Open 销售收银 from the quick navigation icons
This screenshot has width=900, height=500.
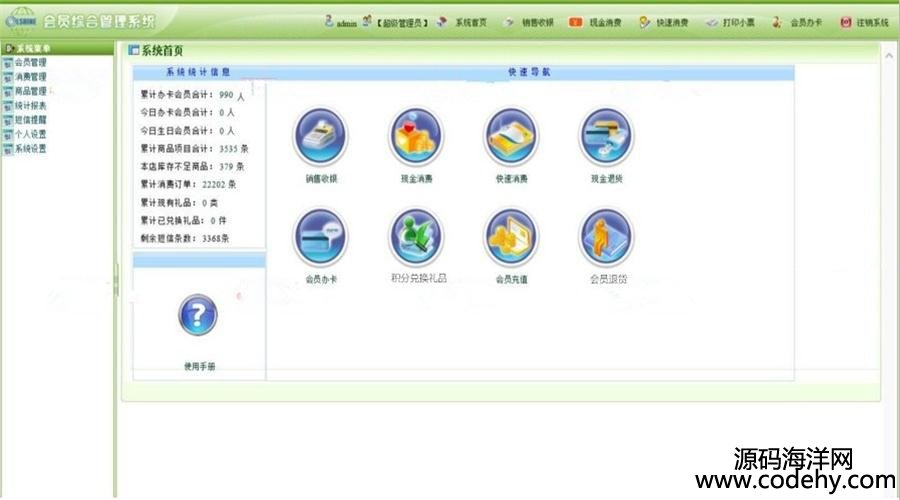321,137
